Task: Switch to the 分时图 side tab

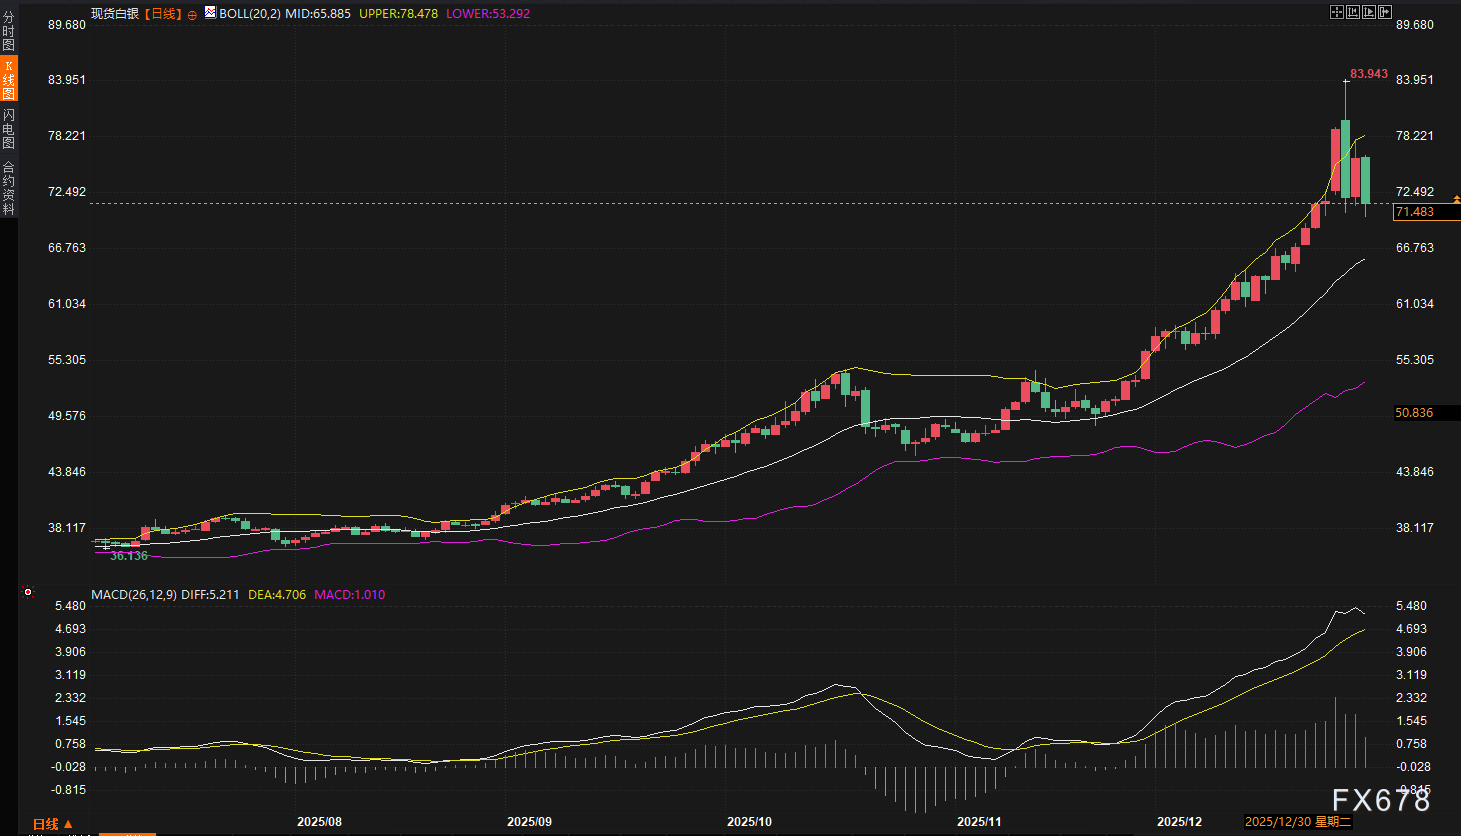Action: click(x=8, y=32)
